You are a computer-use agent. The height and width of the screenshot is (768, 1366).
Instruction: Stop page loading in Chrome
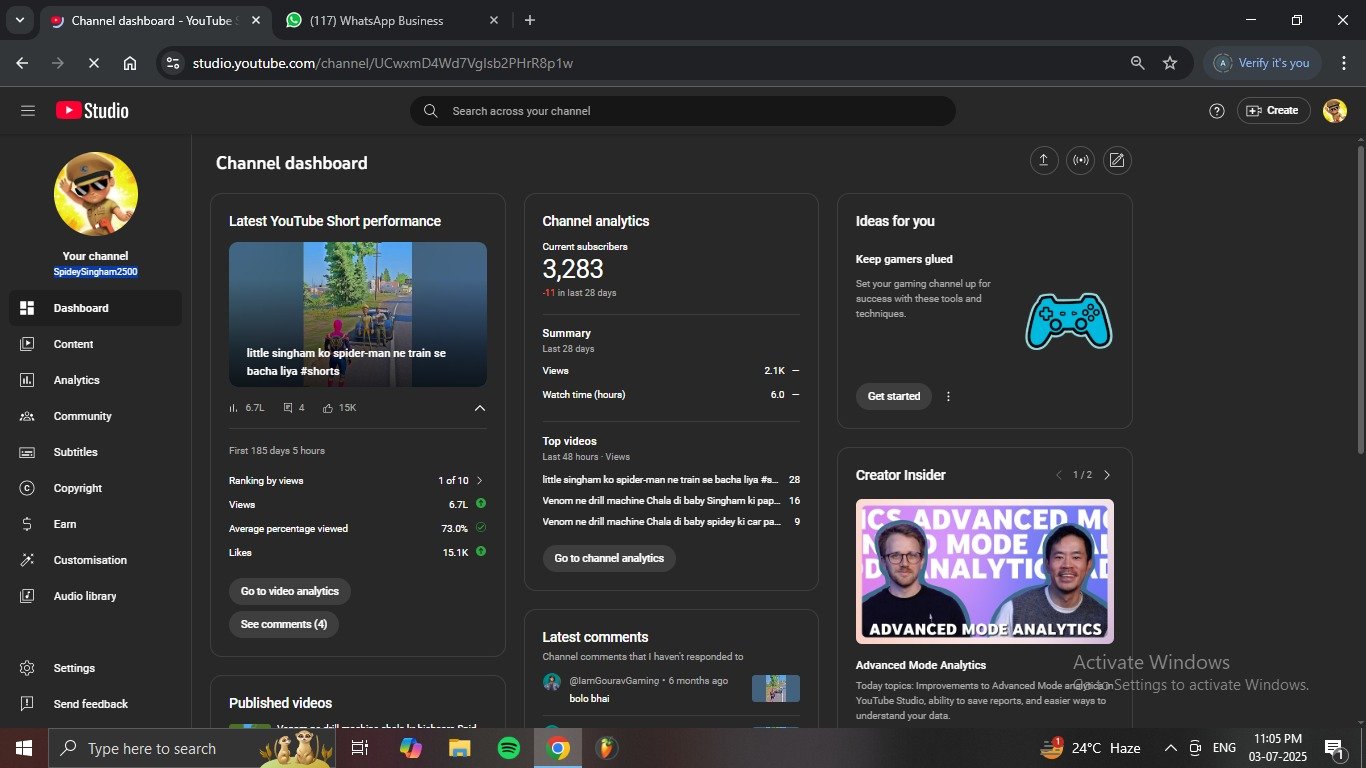(x=93, y=63)
